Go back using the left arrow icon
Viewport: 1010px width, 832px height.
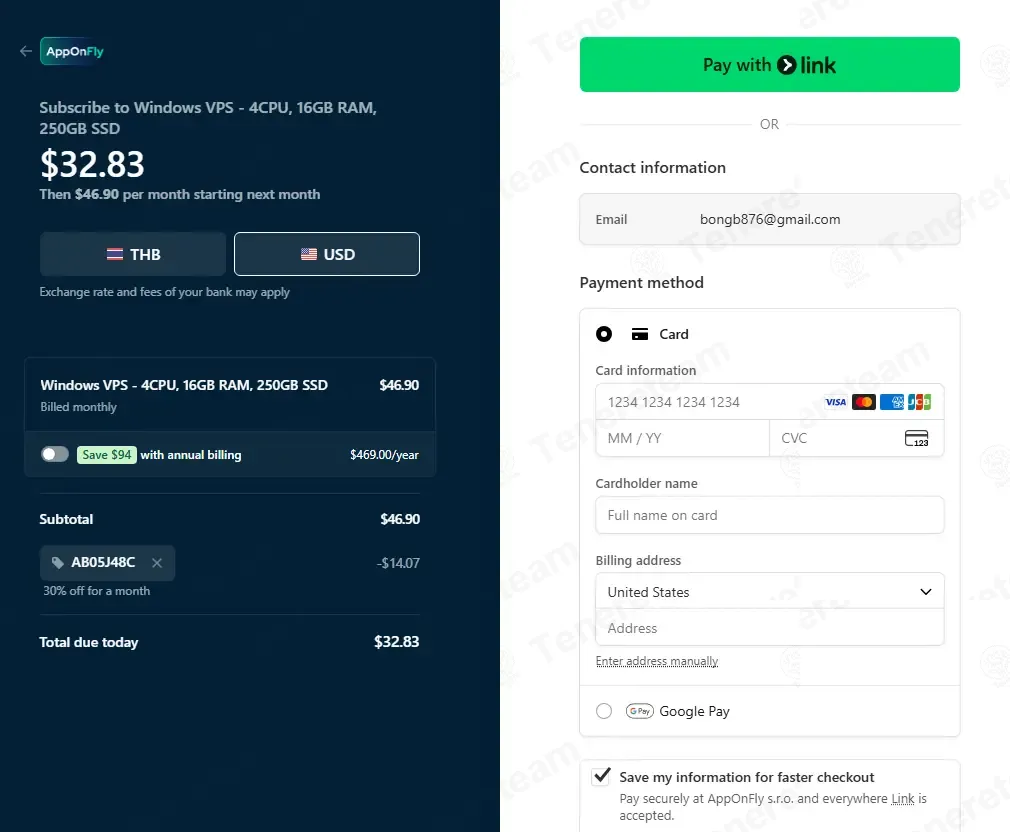tap(26, 52)
